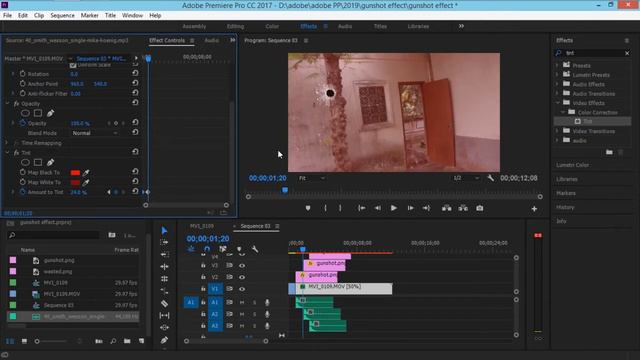640x360 pixels.
Task: Select the Slide tool
Action: (x=164, y=327)
